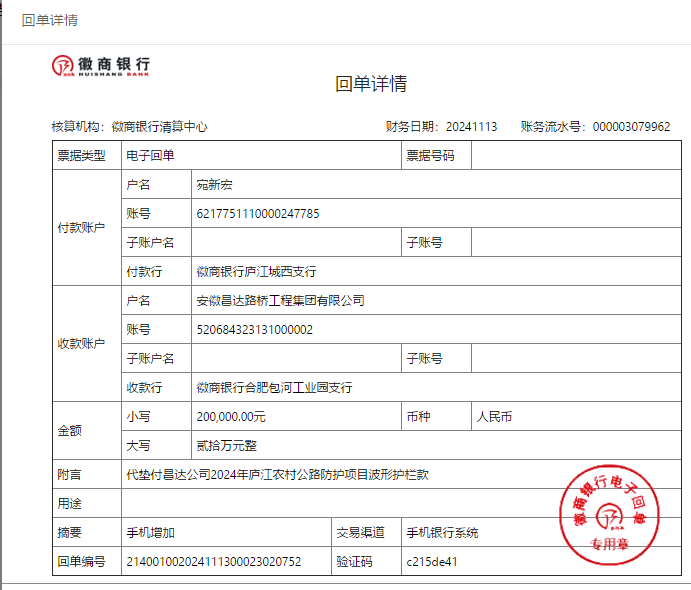Select the financial date 20241113

pyautogui.click(x=471, y=127)
